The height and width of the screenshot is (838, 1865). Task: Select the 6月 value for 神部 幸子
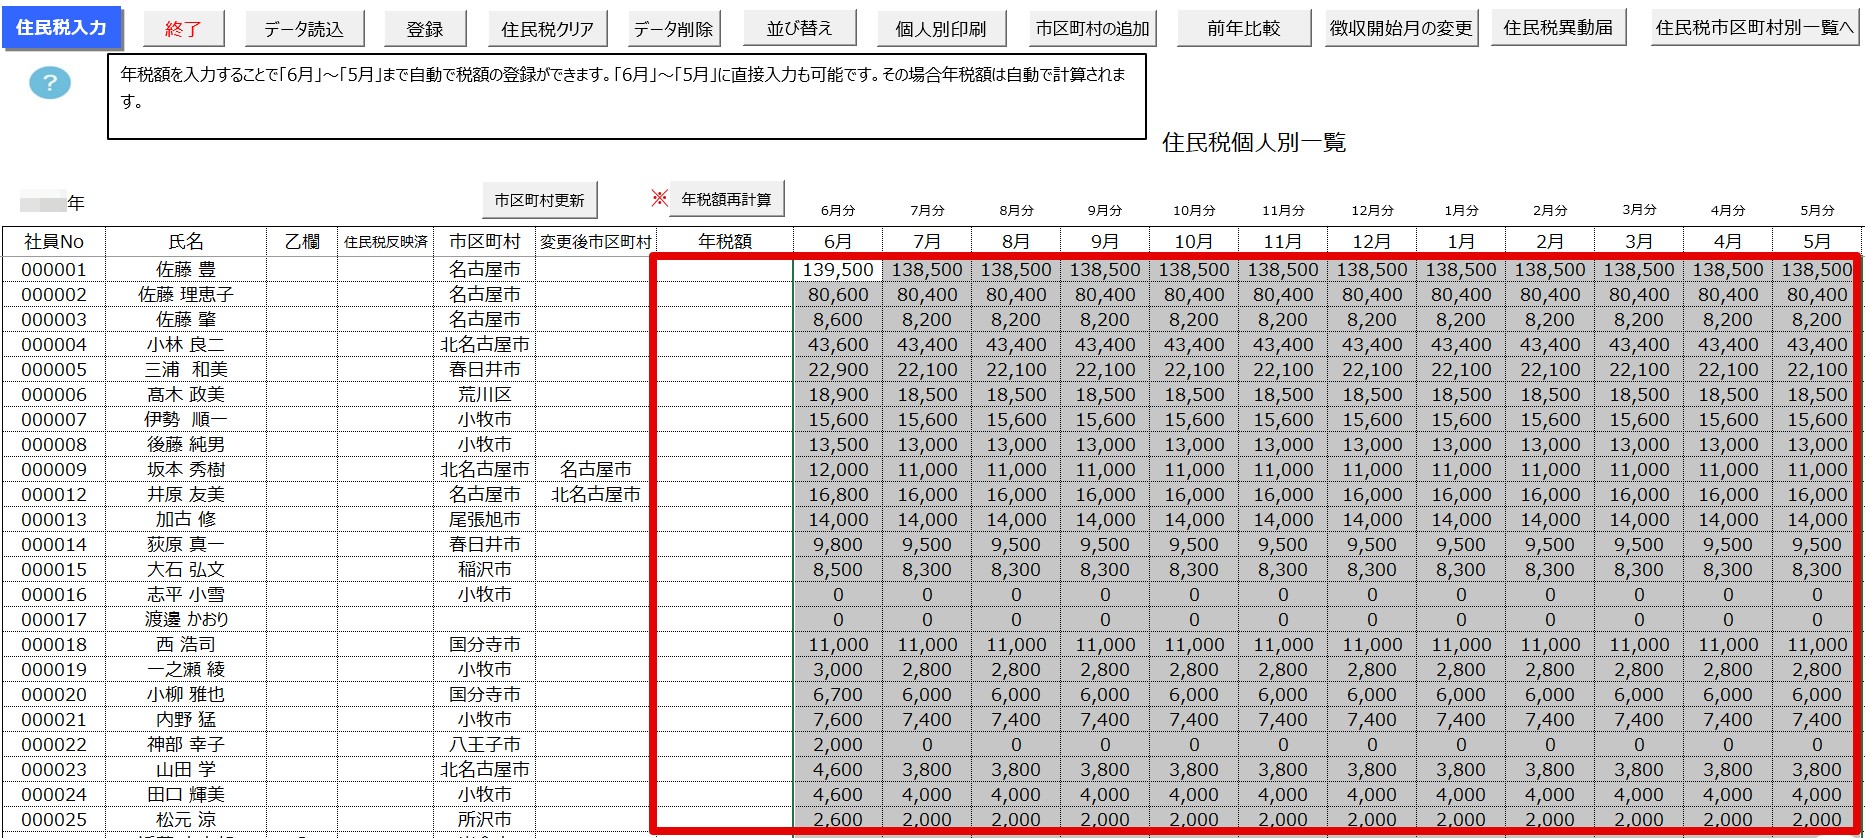838,745
